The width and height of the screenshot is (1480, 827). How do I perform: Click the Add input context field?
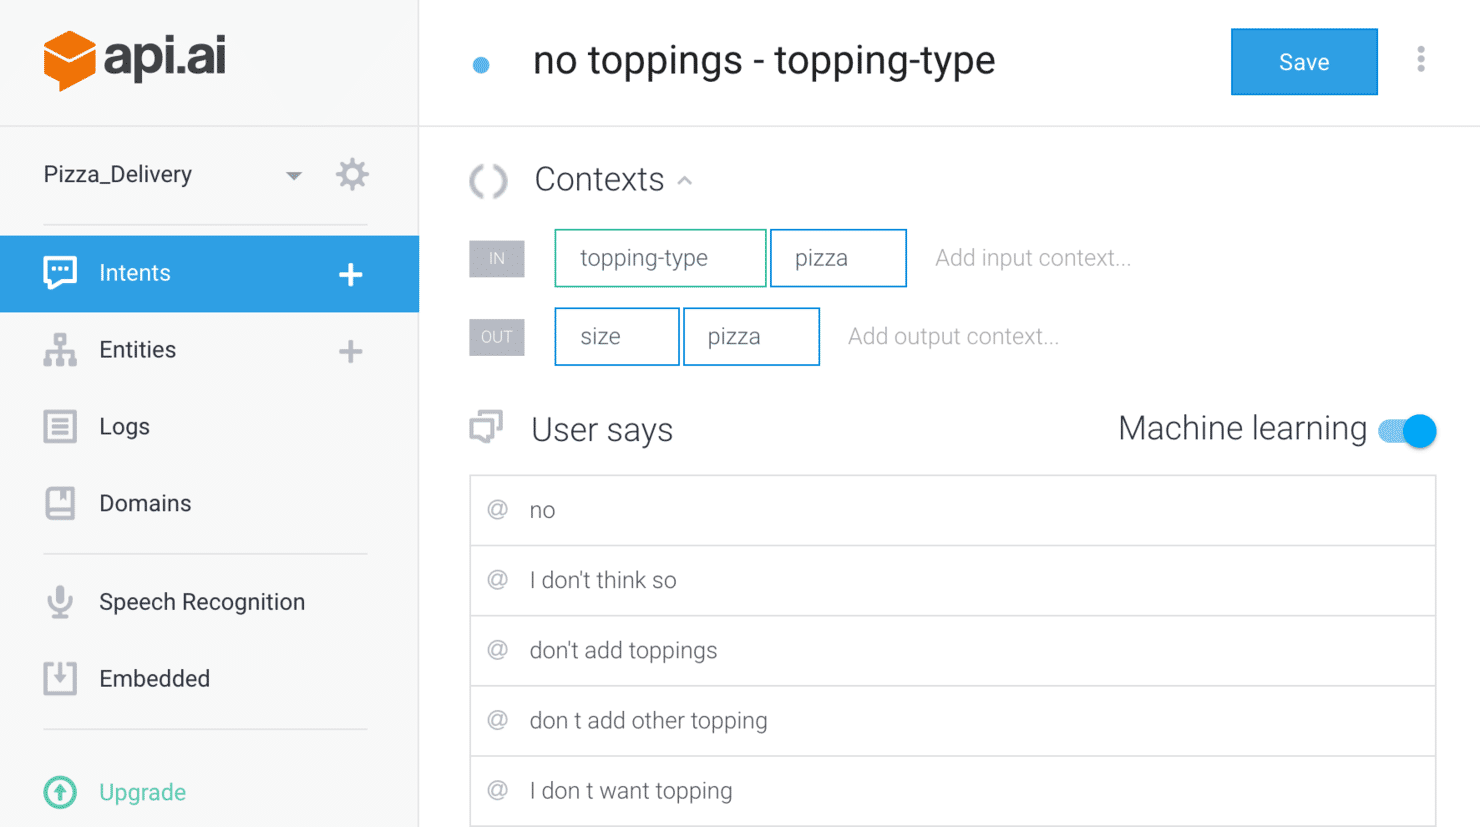(x=1033, y=258)
